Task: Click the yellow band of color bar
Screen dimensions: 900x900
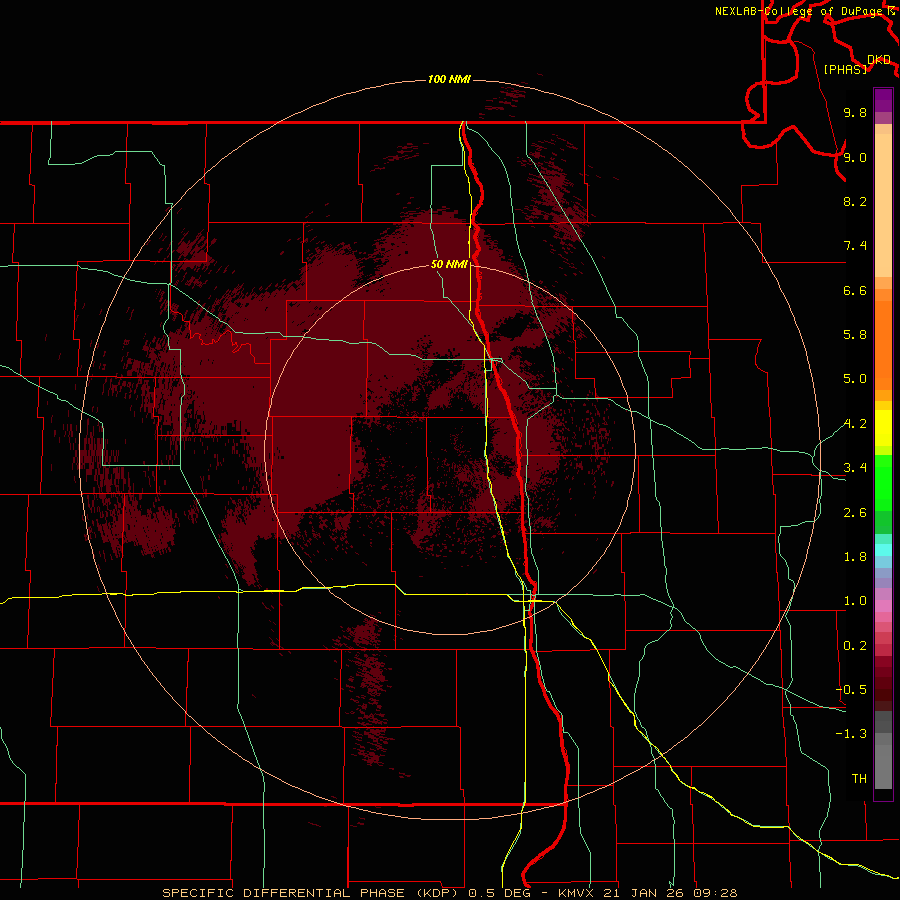Action: (883, 428)
